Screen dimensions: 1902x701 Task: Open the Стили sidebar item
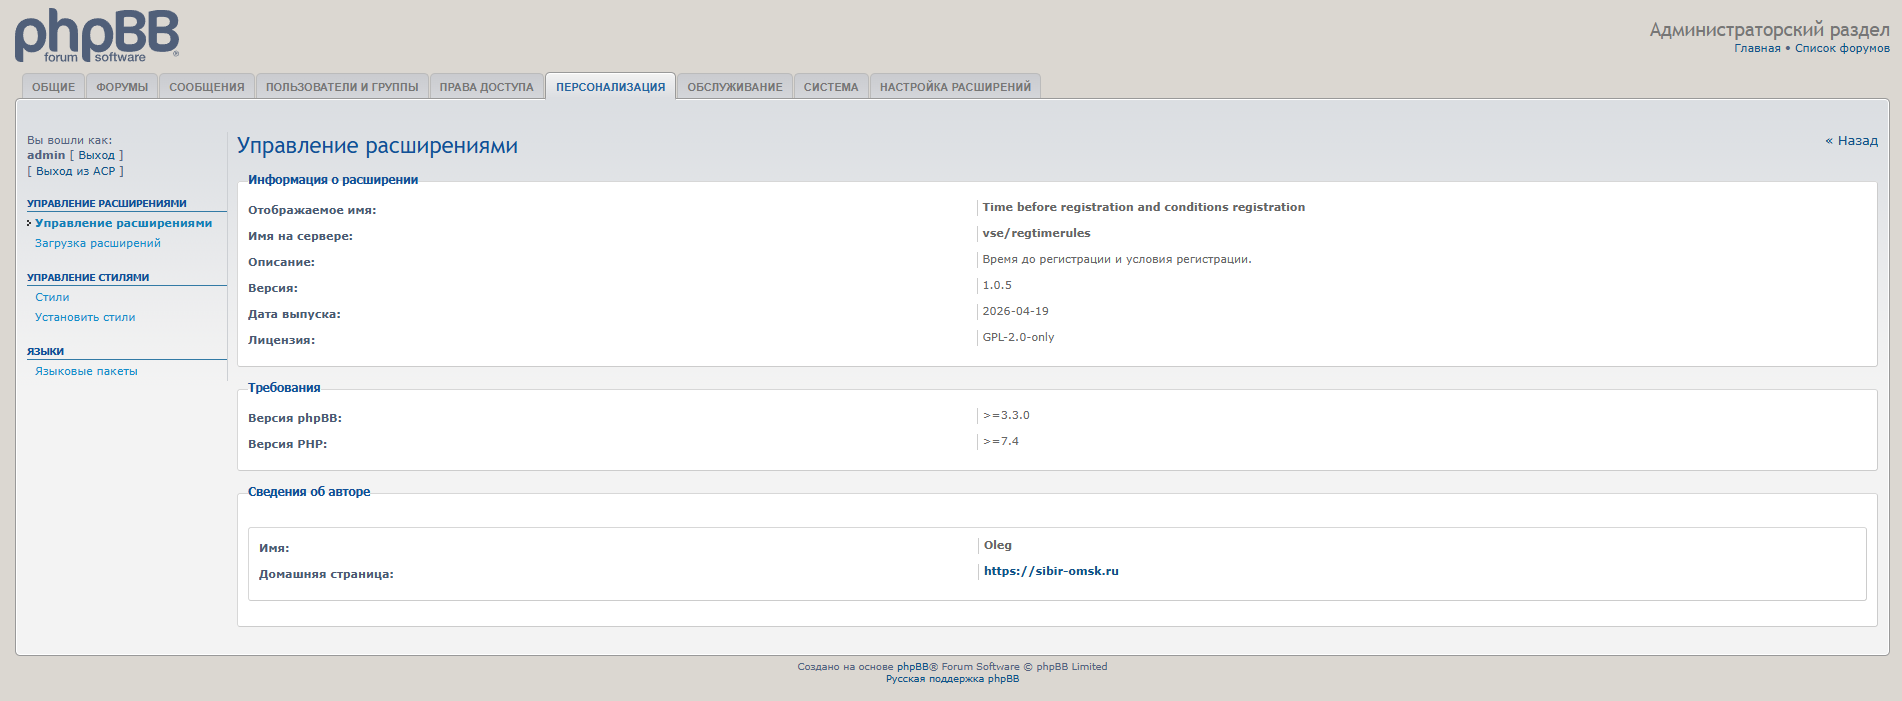(52, 297)
